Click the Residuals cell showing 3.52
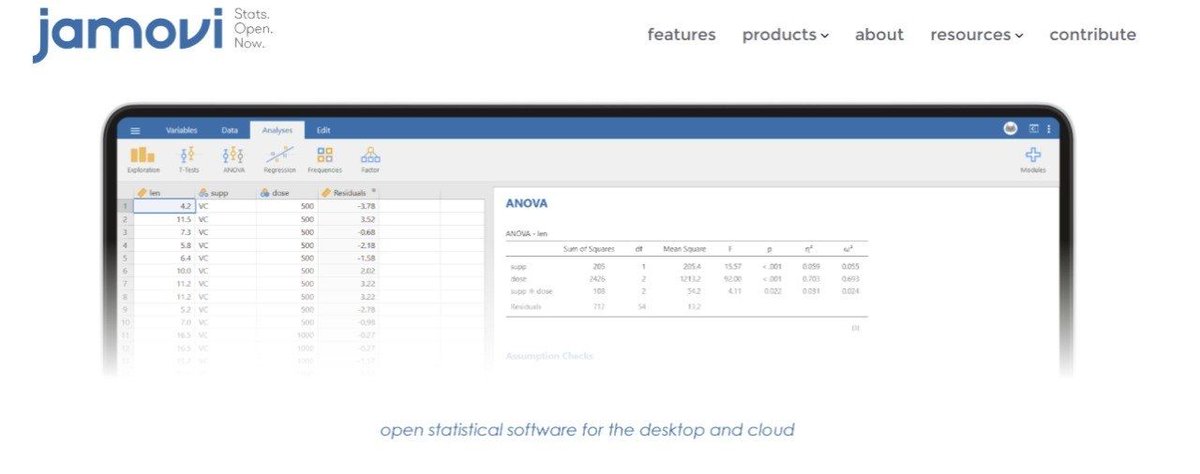1200x474 pixels. click(x=349, y=218)
